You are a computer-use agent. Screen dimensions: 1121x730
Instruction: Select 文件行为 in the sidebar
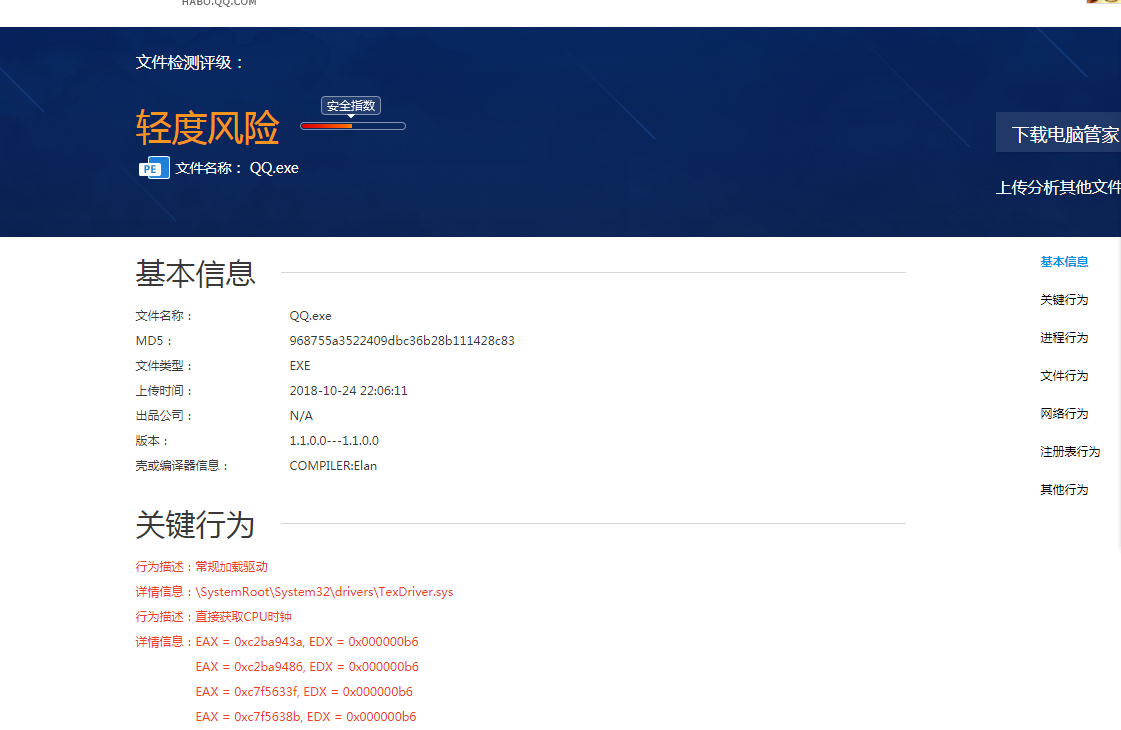point(1064,376)
